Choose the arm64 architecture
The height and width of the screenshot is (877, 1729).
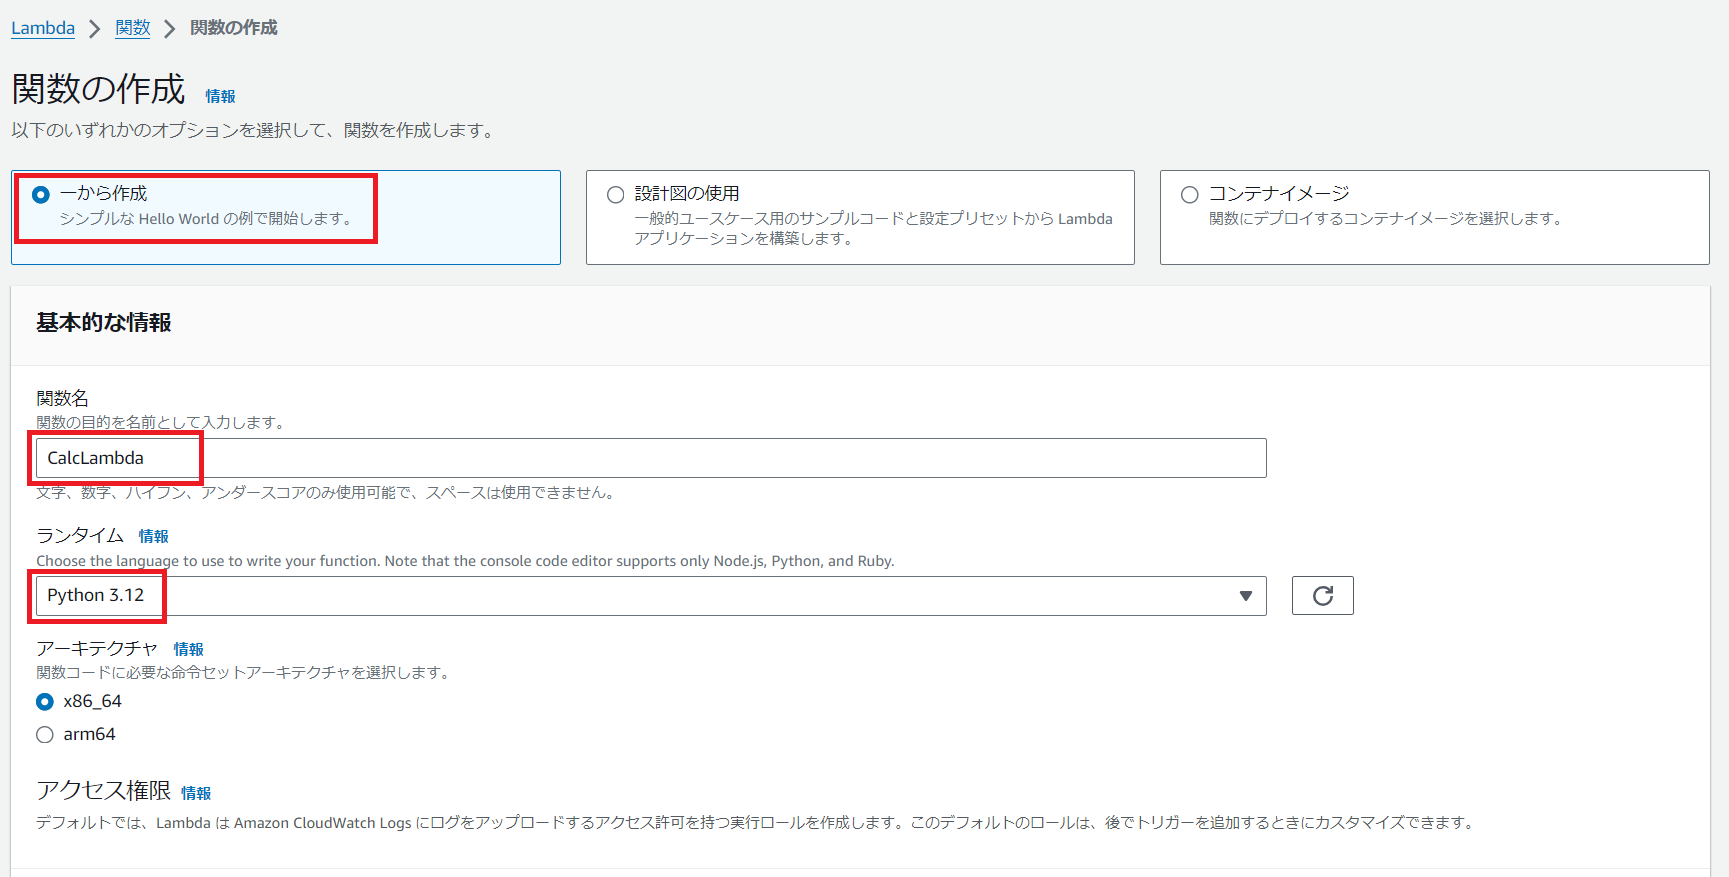(x=45, y=735)
